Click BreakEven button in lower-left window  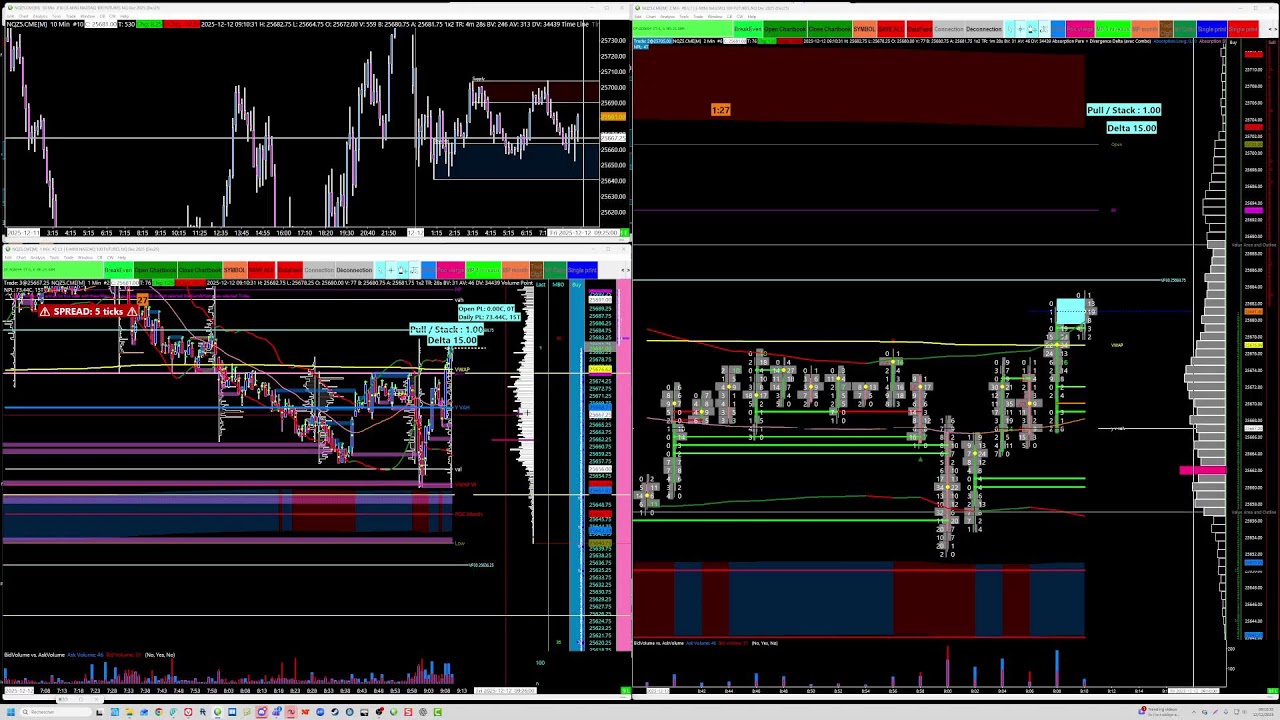tap(118, 270)
